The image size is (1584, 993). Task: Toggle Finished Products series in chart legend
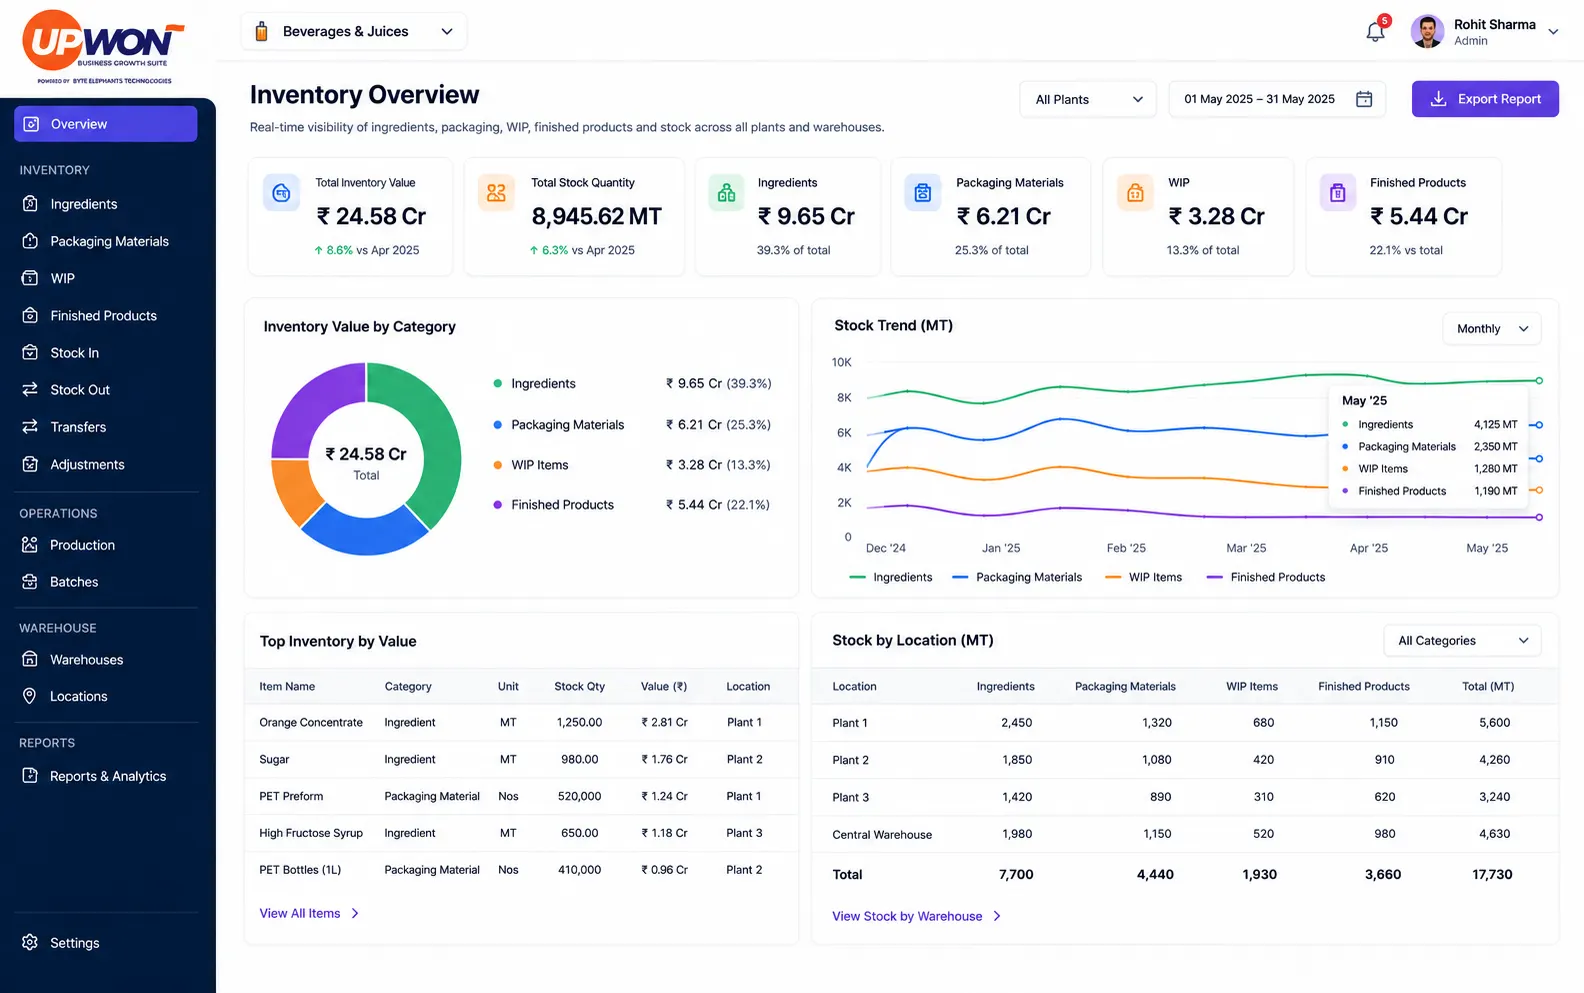(x=1266, y=577)
